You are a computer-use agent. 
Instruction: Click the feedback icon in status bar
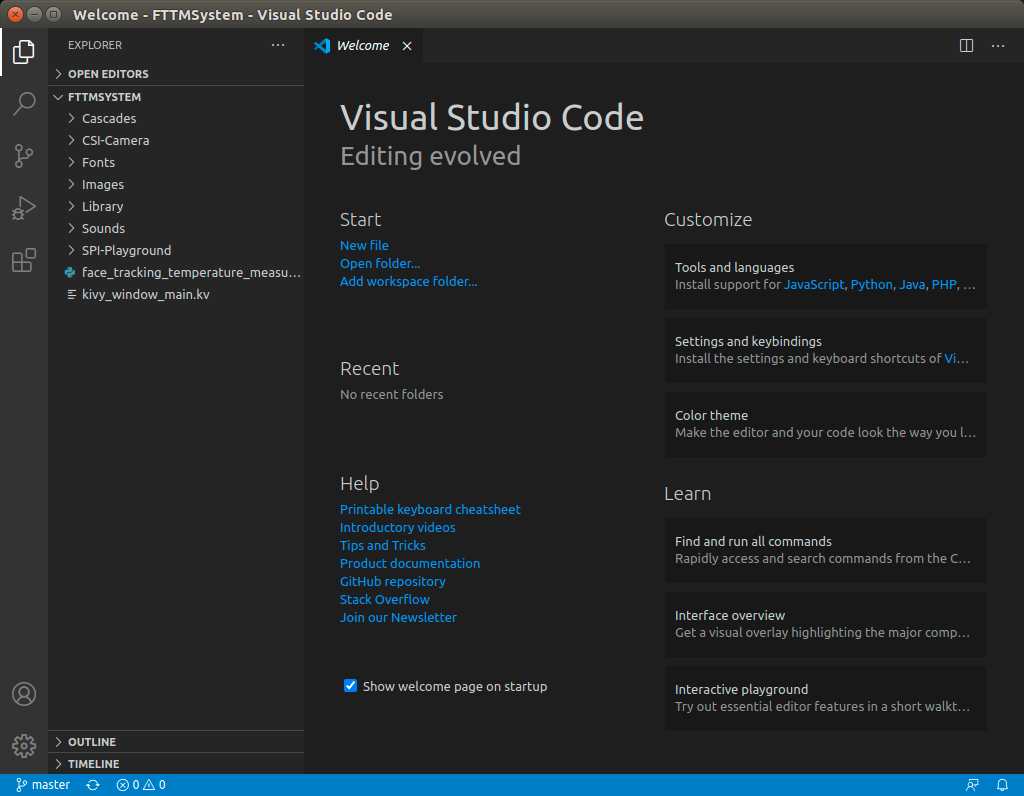tap(972, 785)
